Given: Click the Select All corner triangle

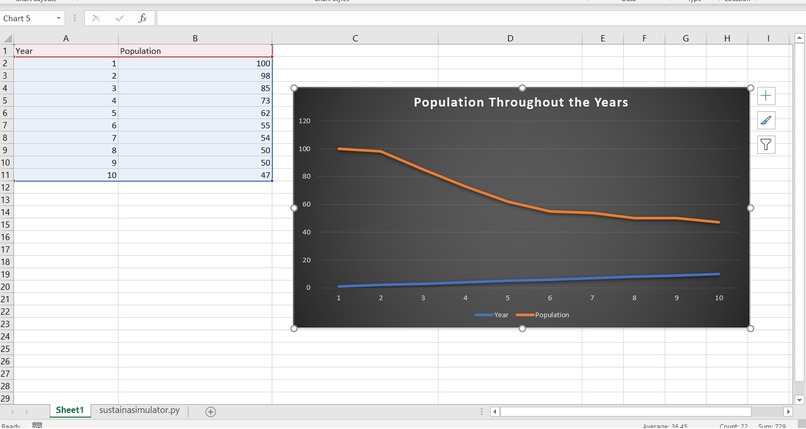Looking at the screenshot, I should (x=7, y=39).
